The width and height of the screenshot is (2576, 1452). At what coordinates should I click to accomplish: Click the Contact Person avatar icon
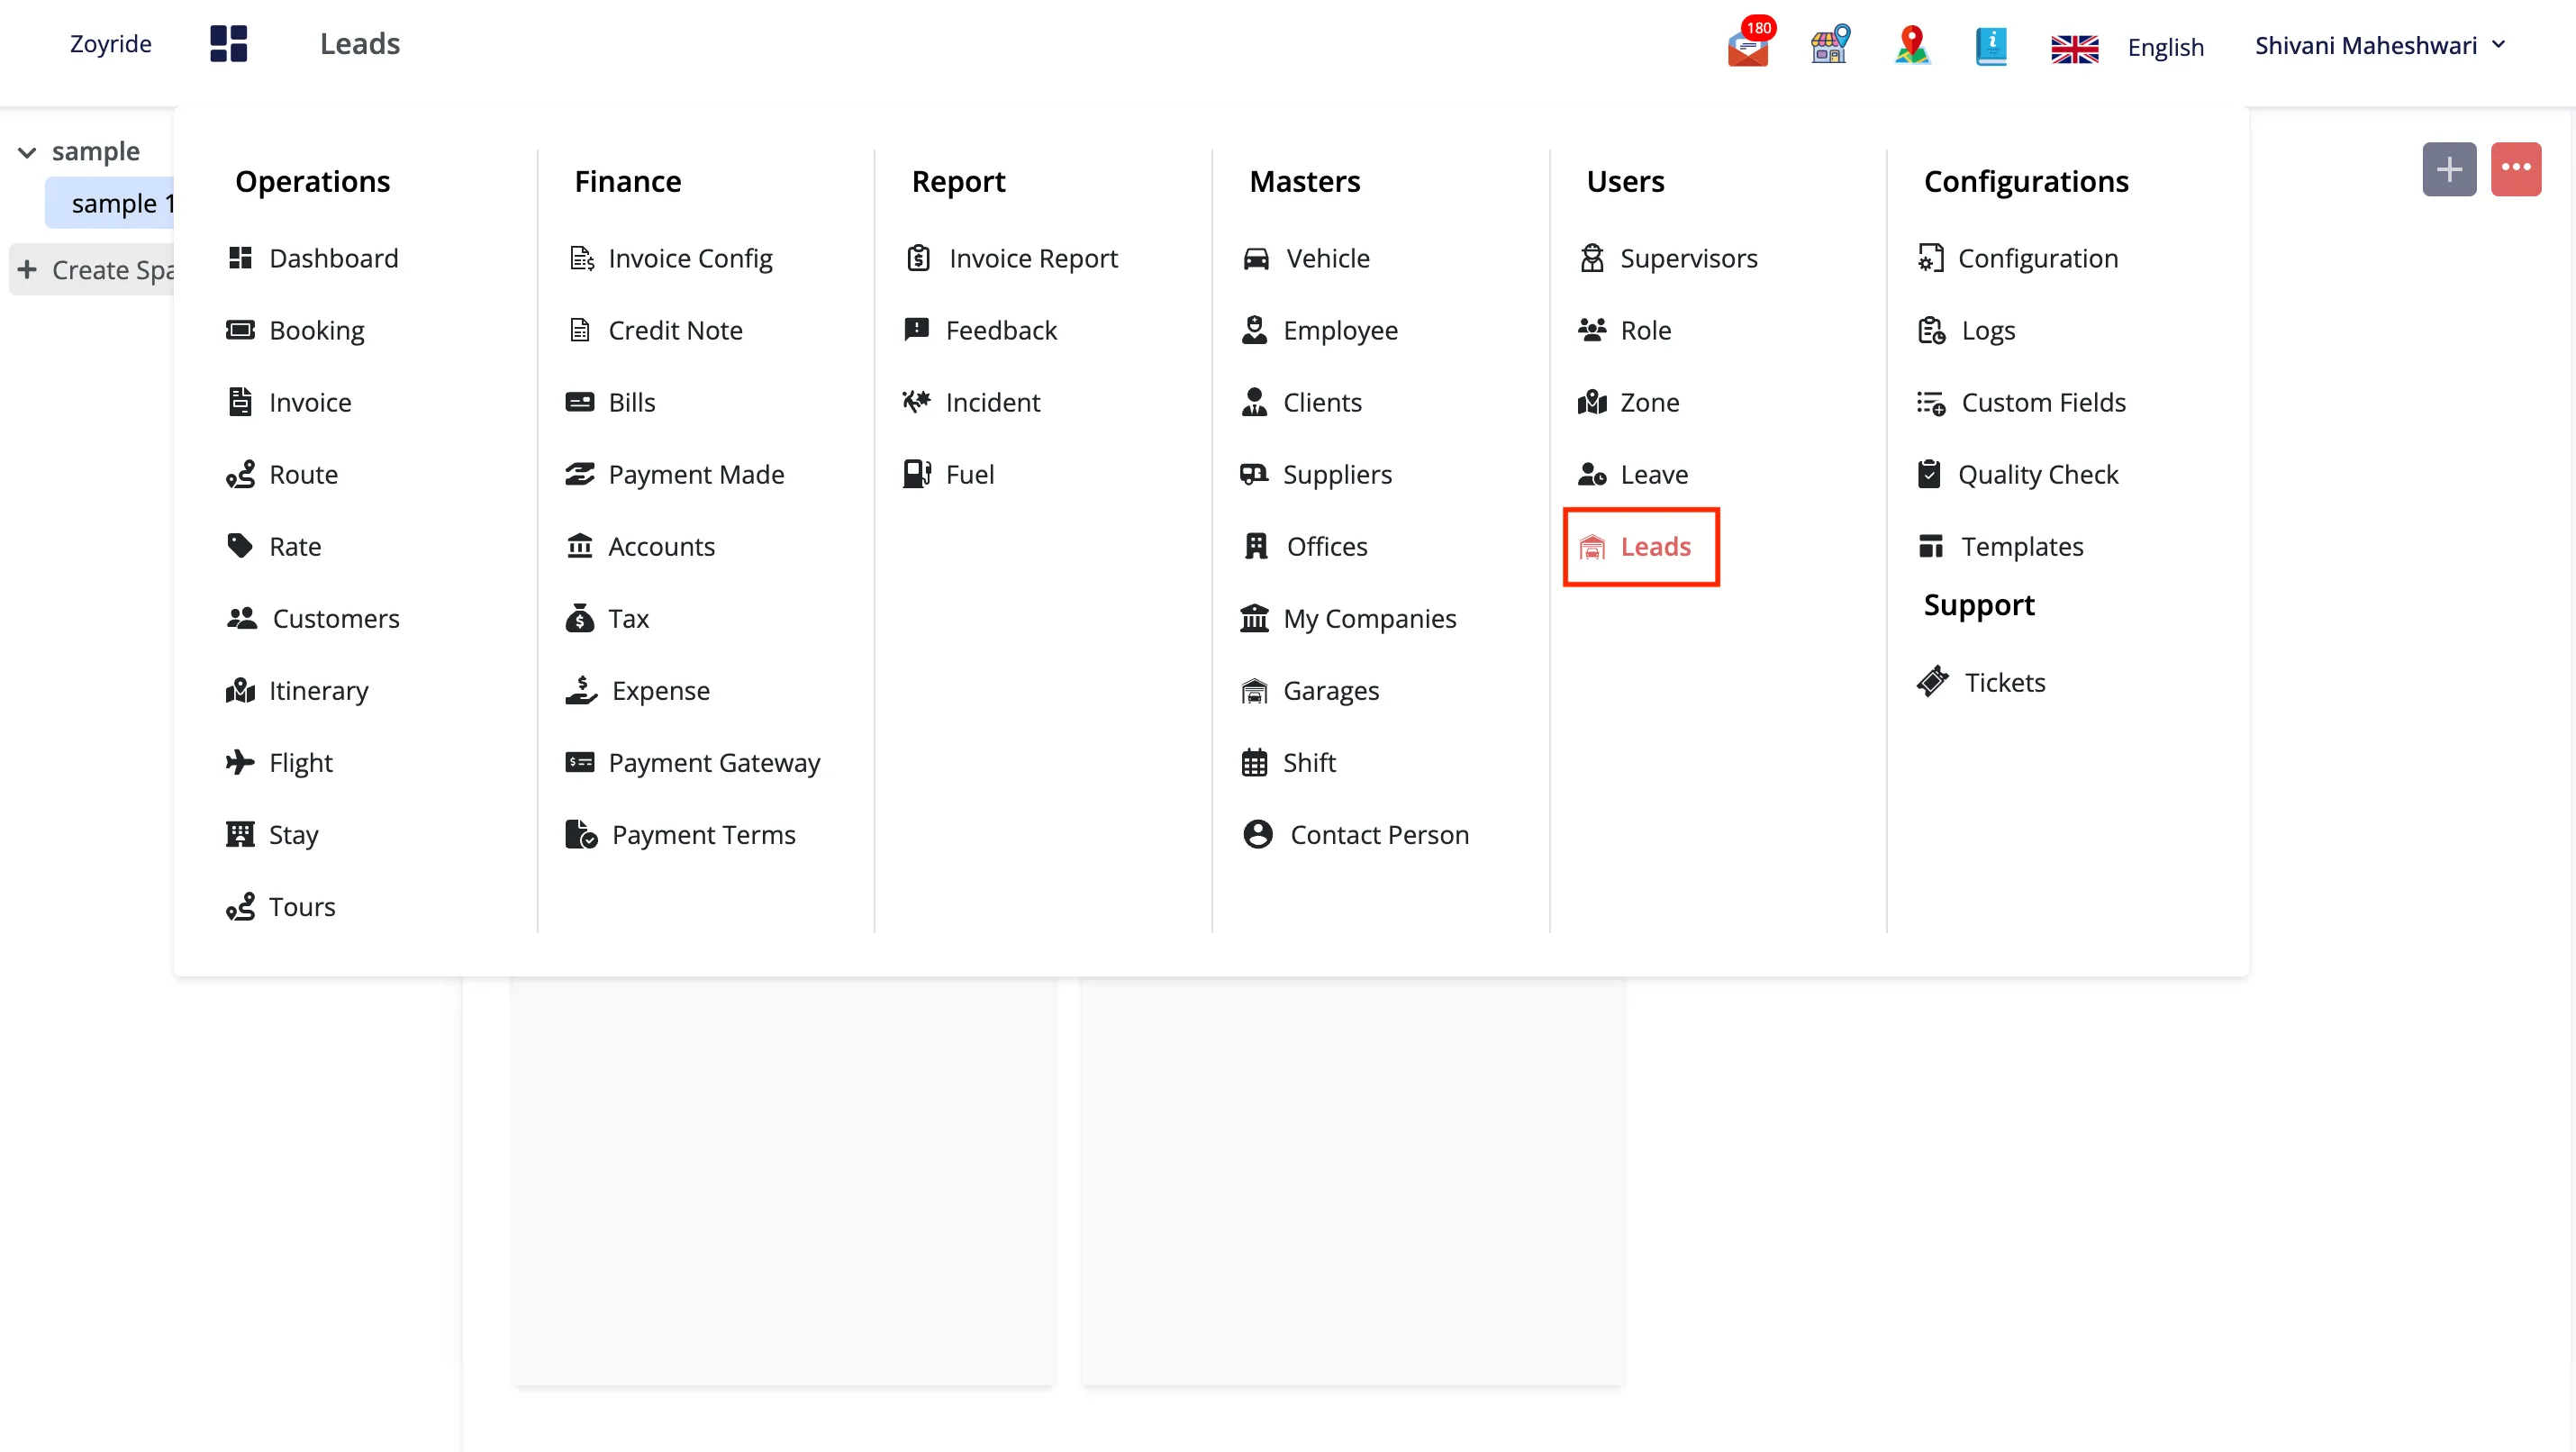(1258, 834)
